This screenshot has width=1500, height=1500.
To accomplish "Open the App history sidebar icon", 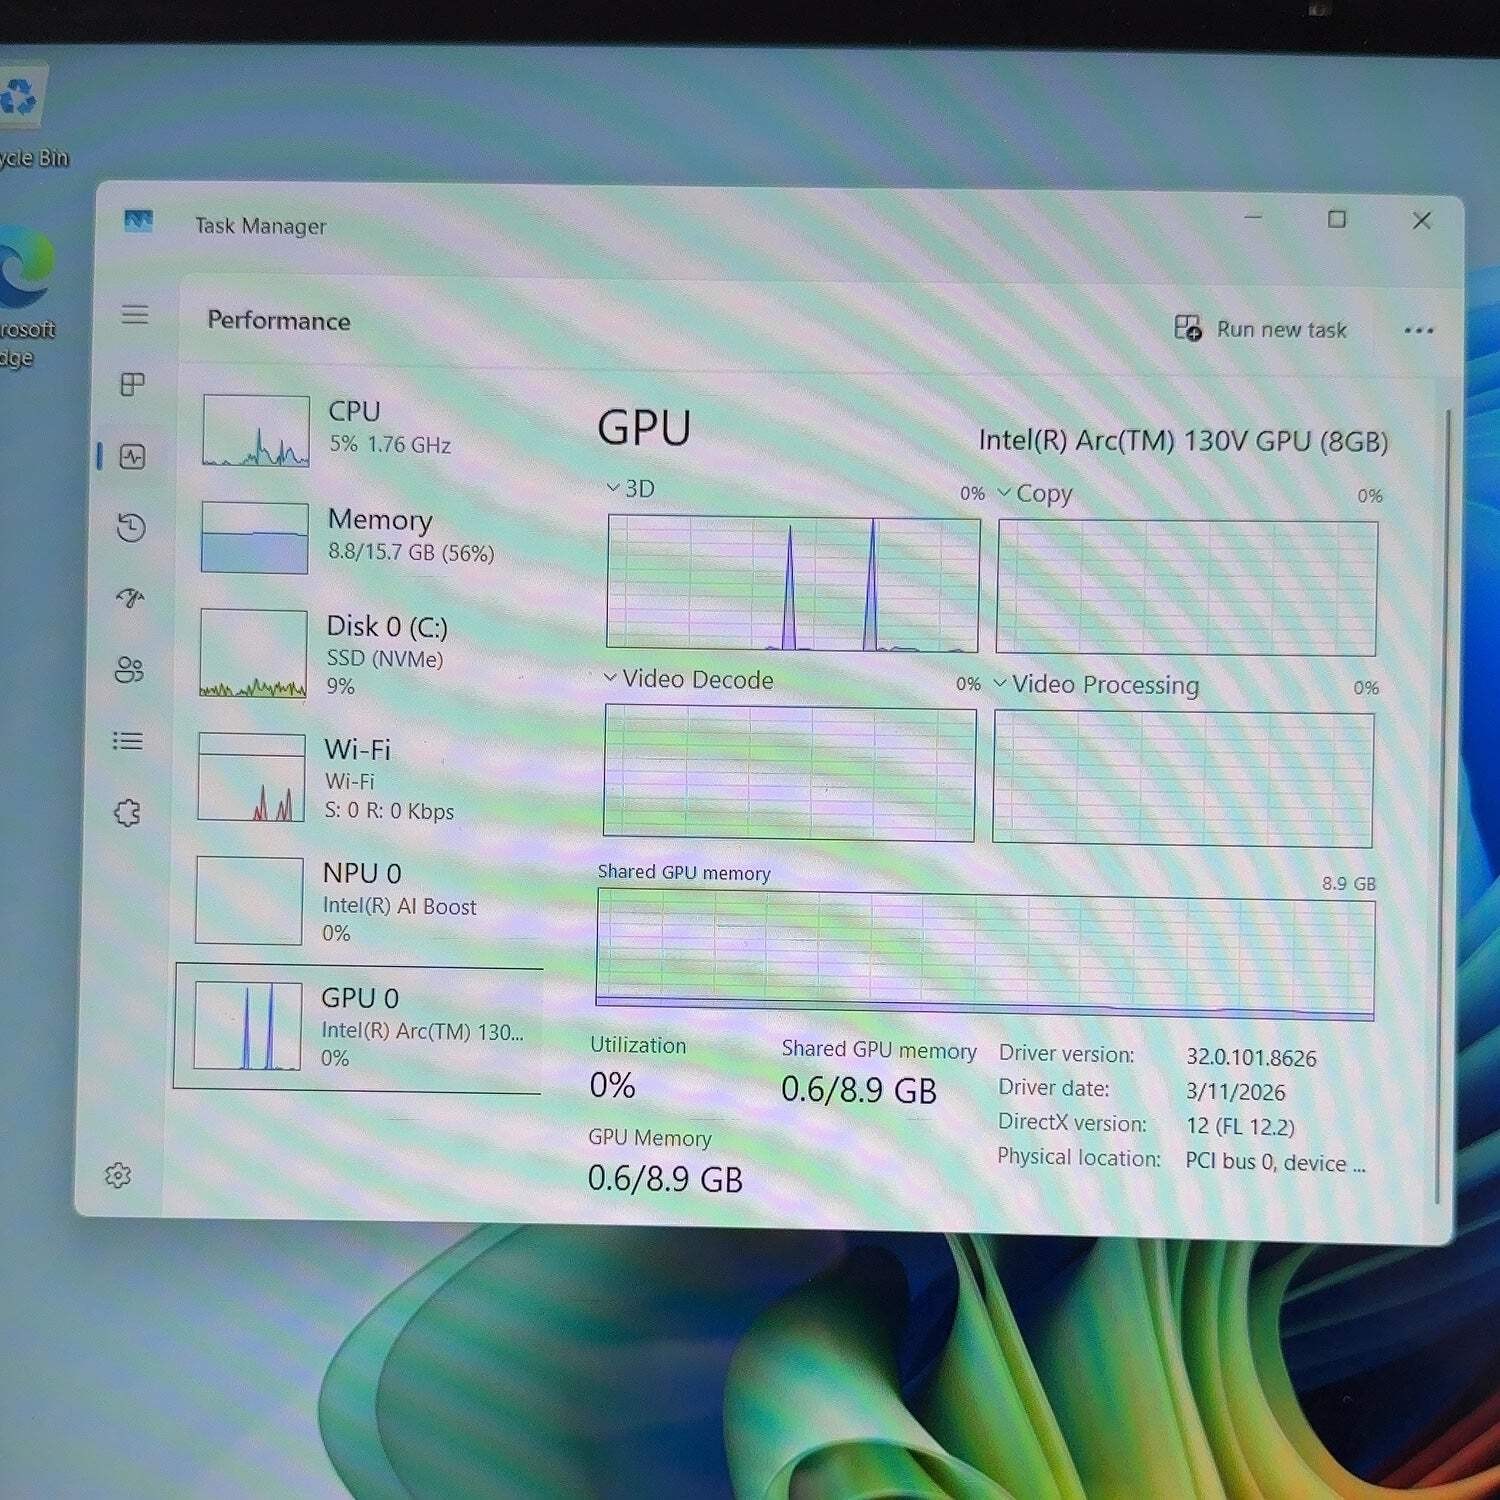I will tap(131, 527).
